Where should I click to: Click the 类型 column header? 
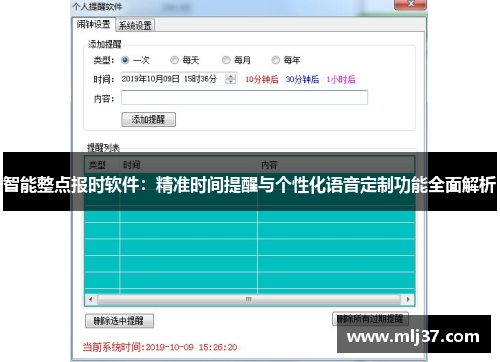pos(102,165)
